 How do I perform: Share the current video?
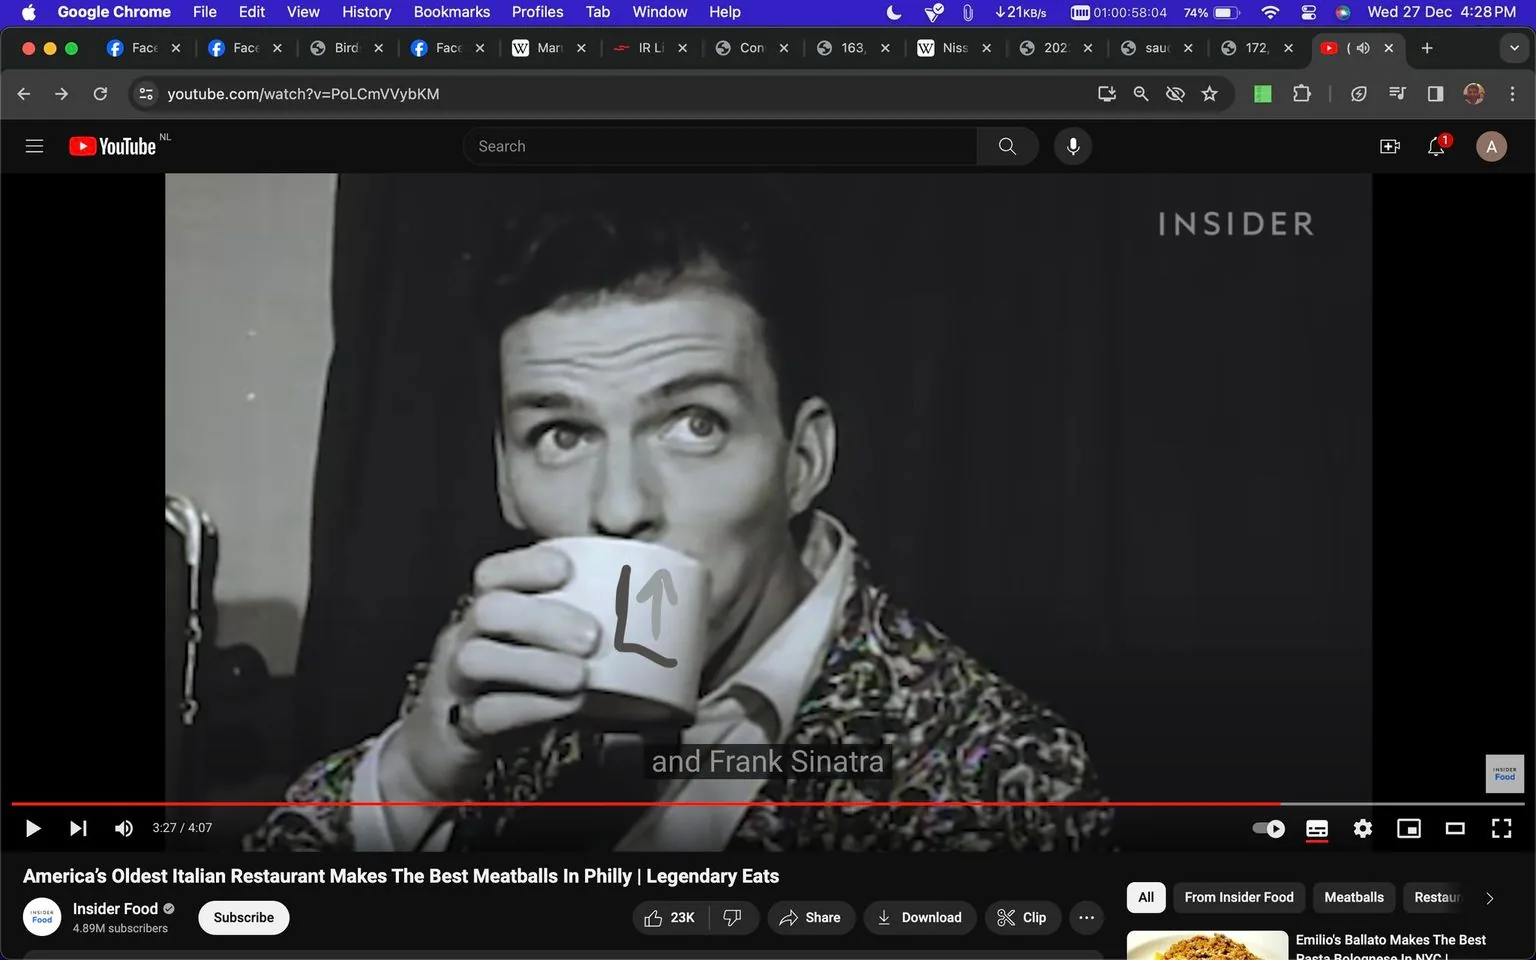[810, 917]
